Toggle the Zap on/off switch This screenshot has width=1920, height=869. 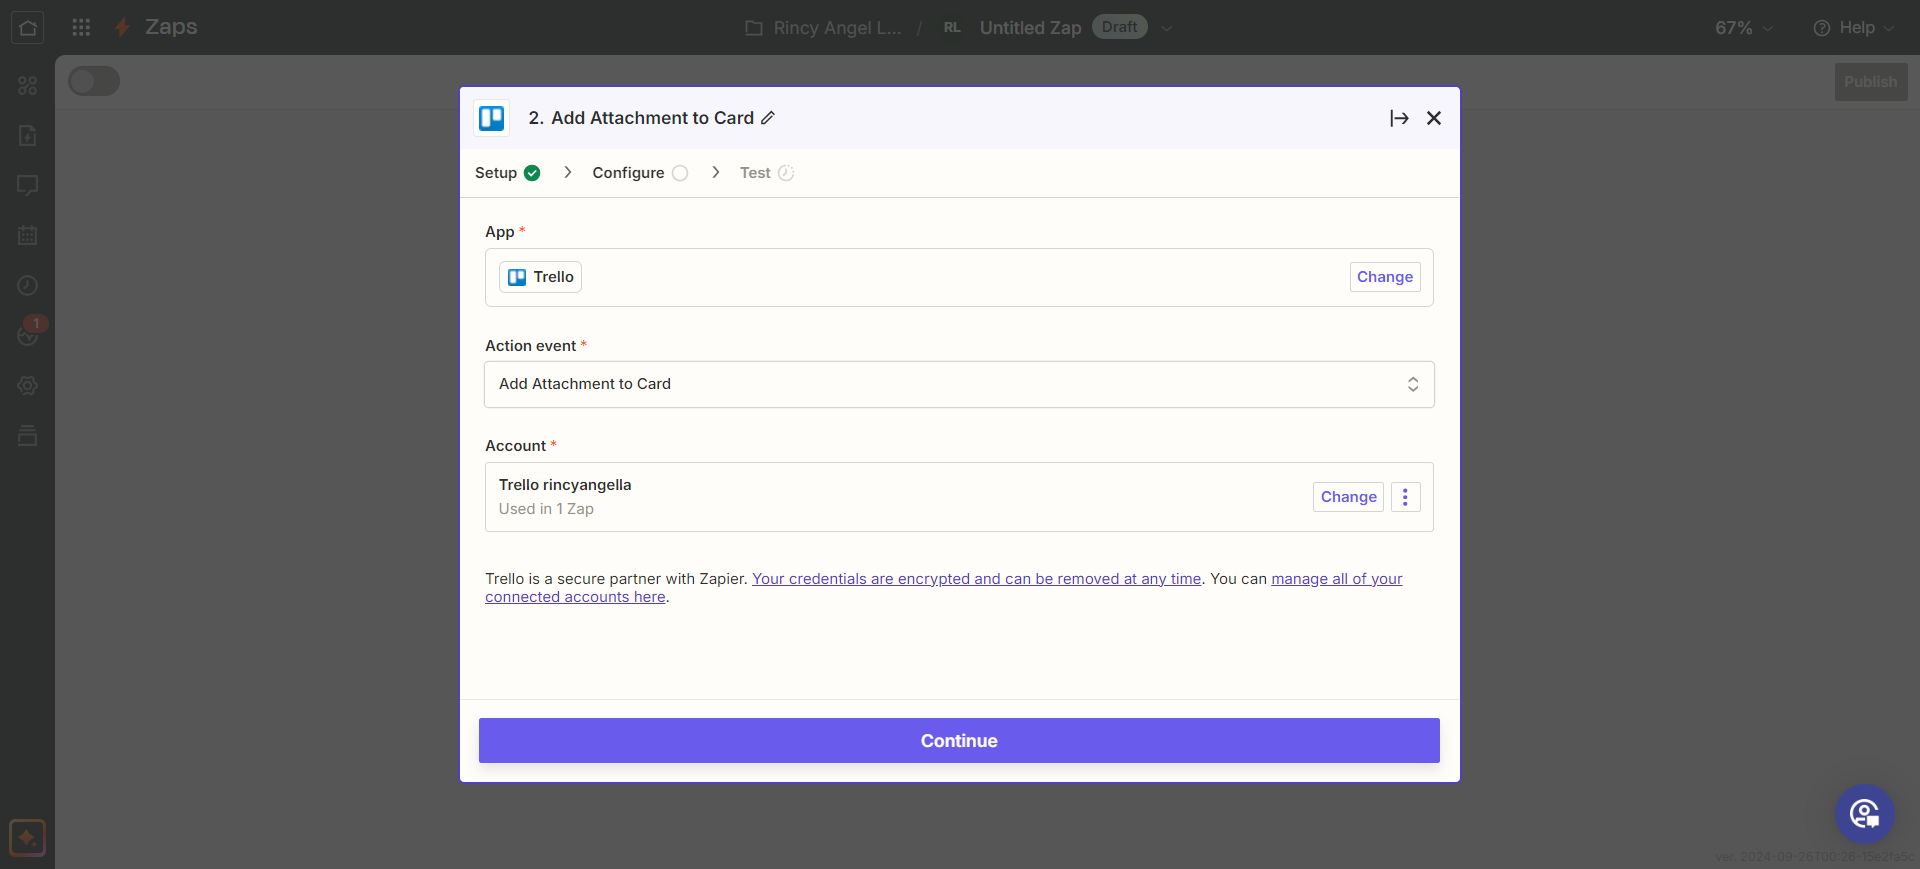pyautogui.click(x=94, y=82)
